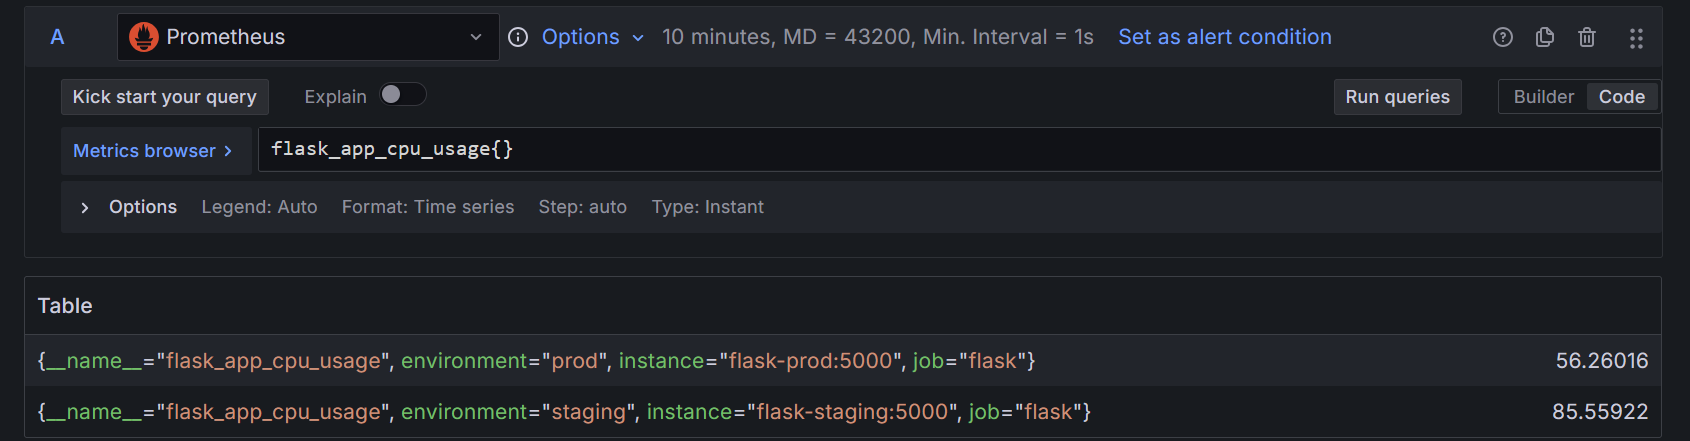The height and width of the screenshot is (441, 1690).
Task: Toggle the Explain switch on
Action: point(402,94)
